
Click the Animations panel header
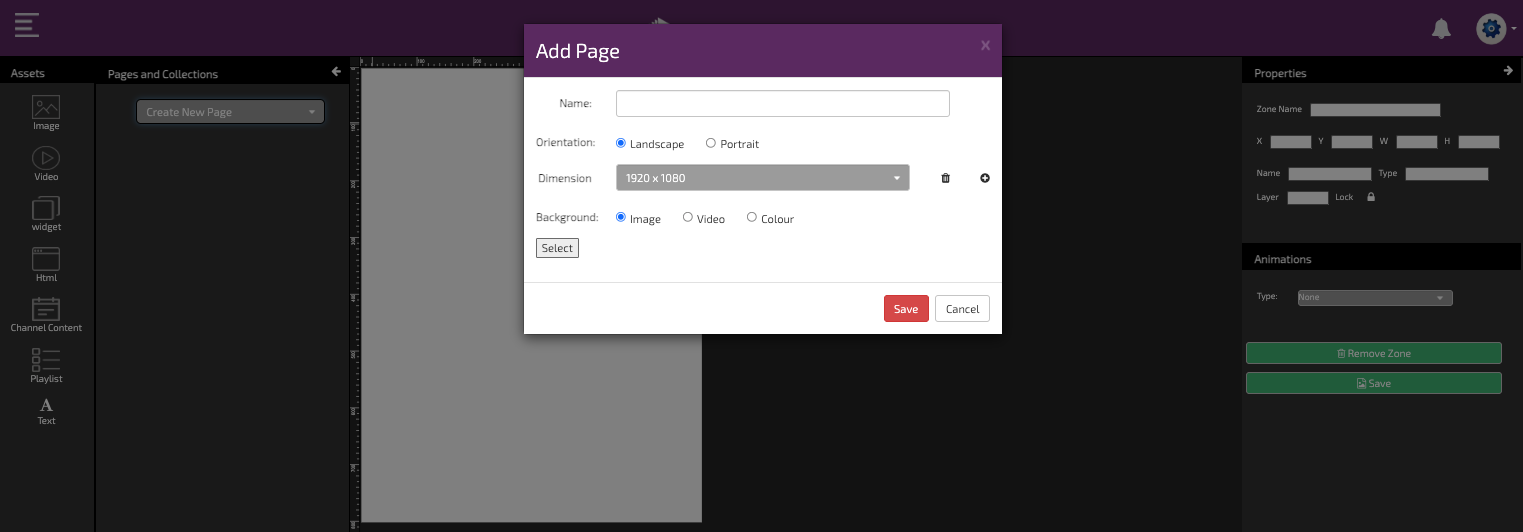click(x=1382, y=258)
